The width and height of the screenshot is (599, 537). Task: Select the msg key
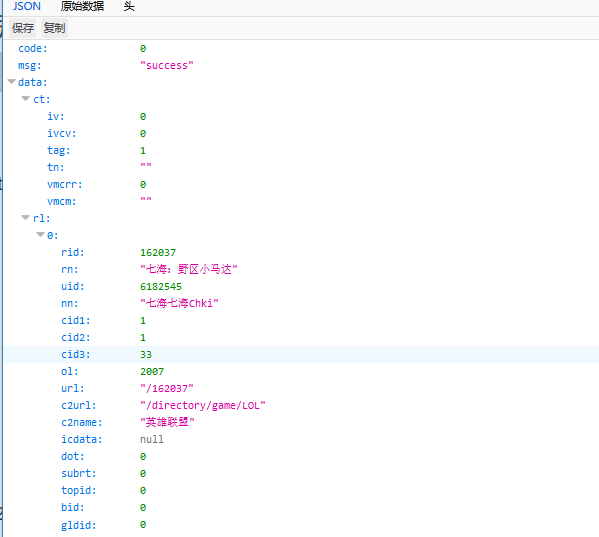tap(29, 66)
